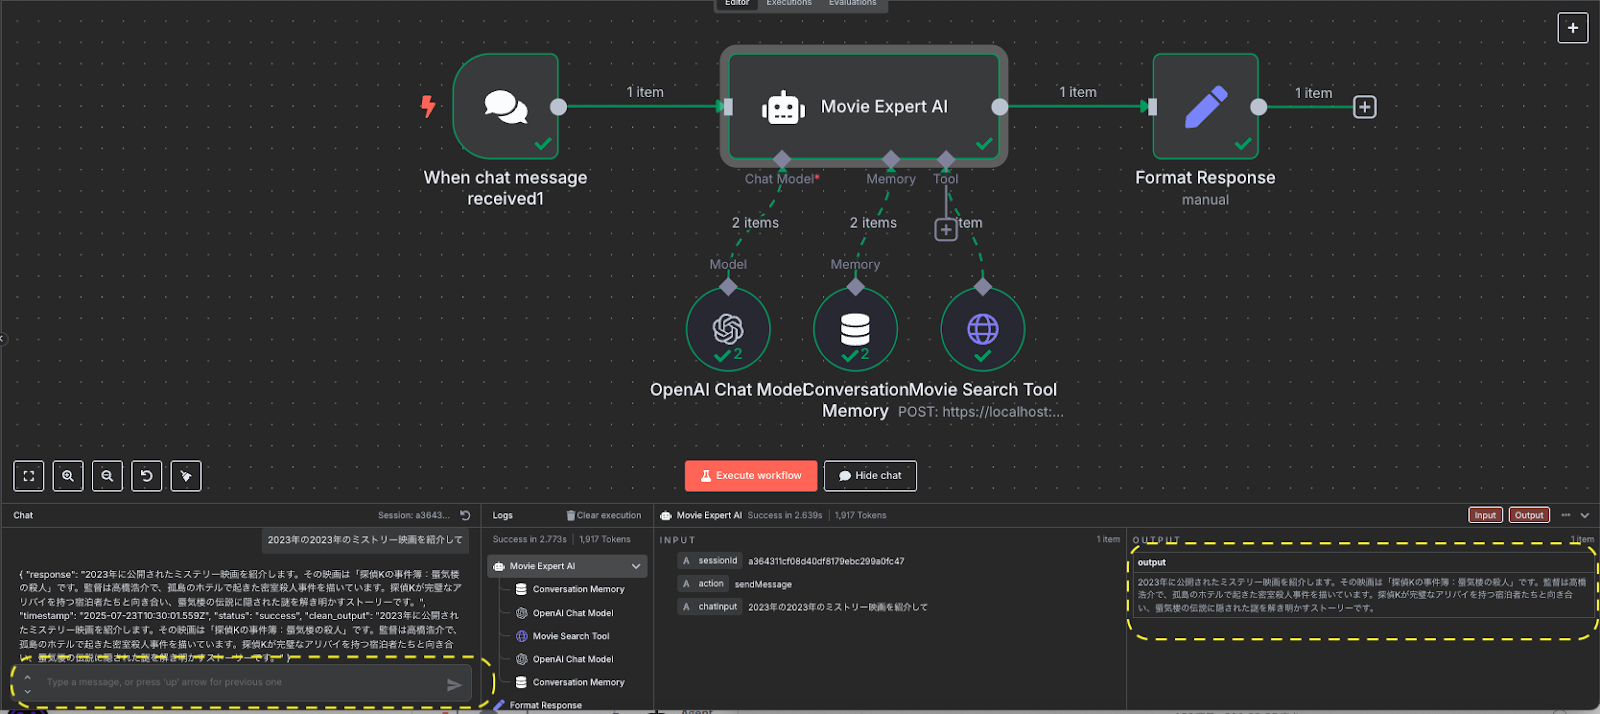Click the sendMessage action value

(763, 585)
